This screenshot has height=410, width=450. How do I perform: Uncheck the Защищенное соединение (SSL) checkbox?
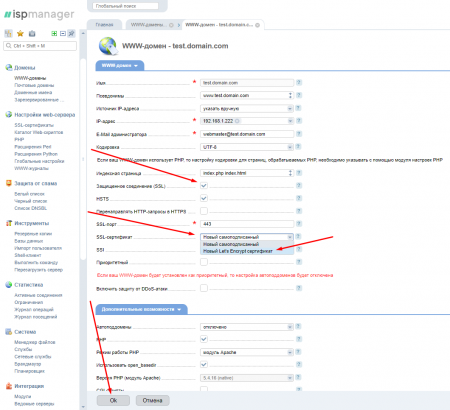(x=204, y=185)
